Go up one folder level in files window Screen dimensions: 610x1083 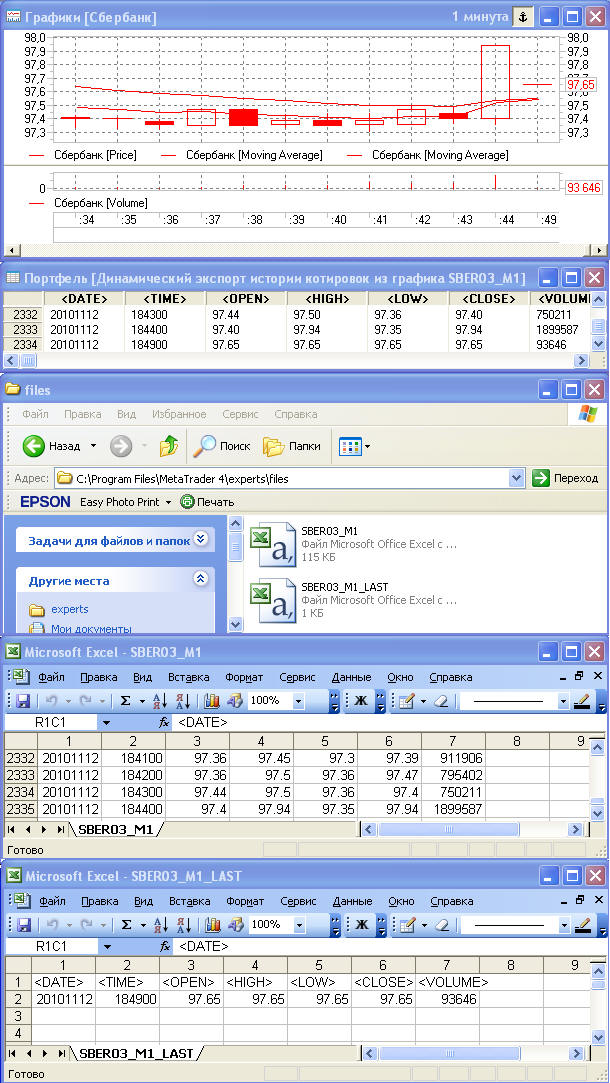(x=169, y=446)
